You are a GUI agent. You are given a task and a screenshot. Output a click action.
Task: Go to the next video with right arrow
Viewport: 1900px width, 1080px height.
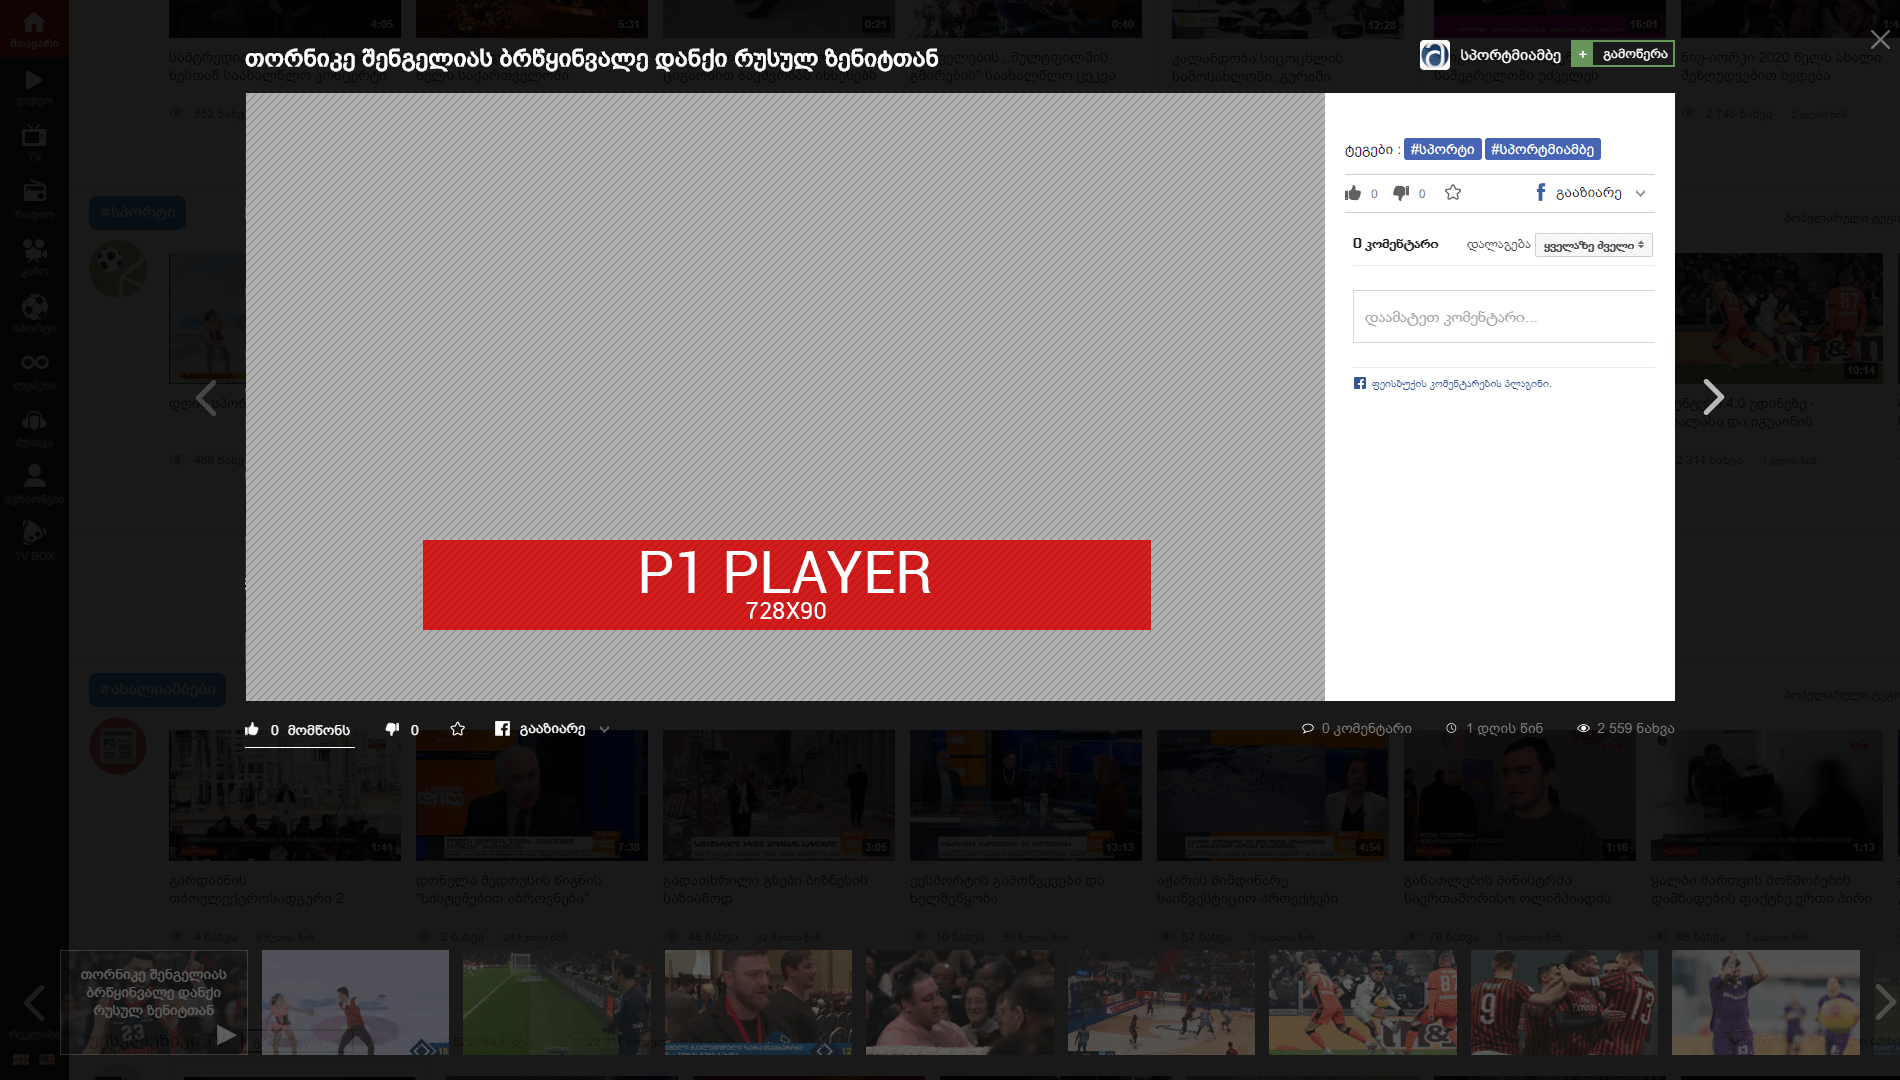1713,397
